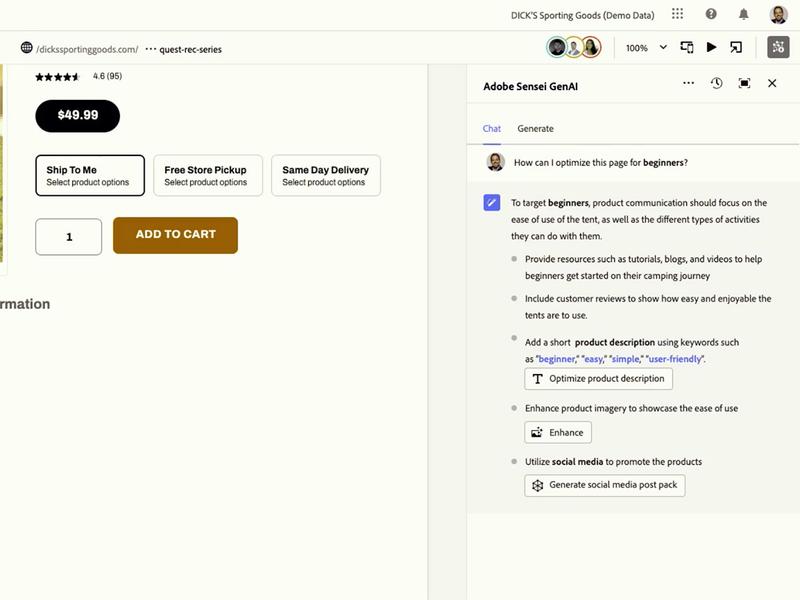Image resolution: width=800 pixels, height=600 pixels.
Task: Click the Adobe Sensei GenAI panel title
Action: pos(531,86)
